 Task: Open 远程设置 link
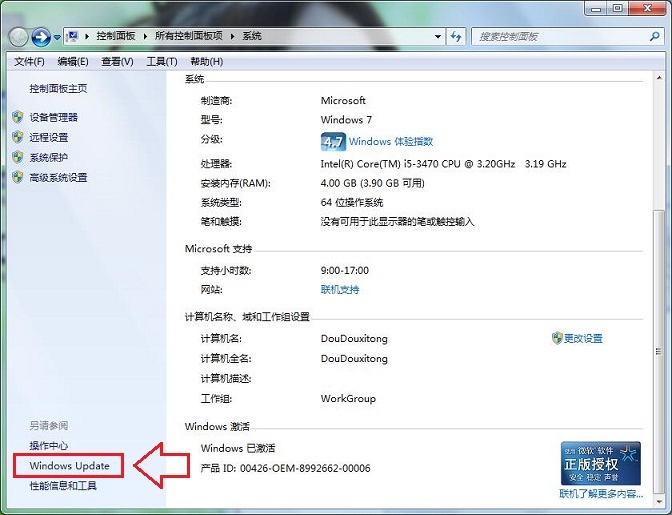(48, 137)
